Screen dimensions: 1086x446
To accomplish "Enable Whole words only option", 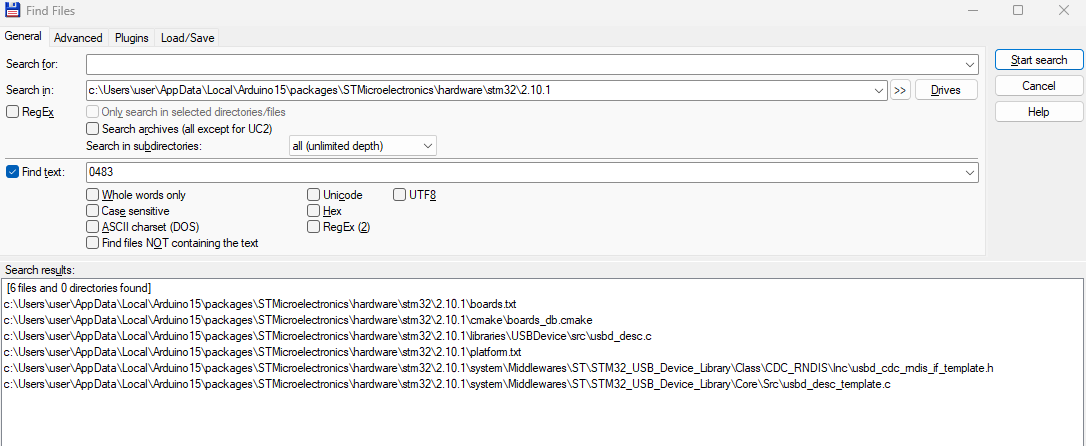I will click(92, 195).
